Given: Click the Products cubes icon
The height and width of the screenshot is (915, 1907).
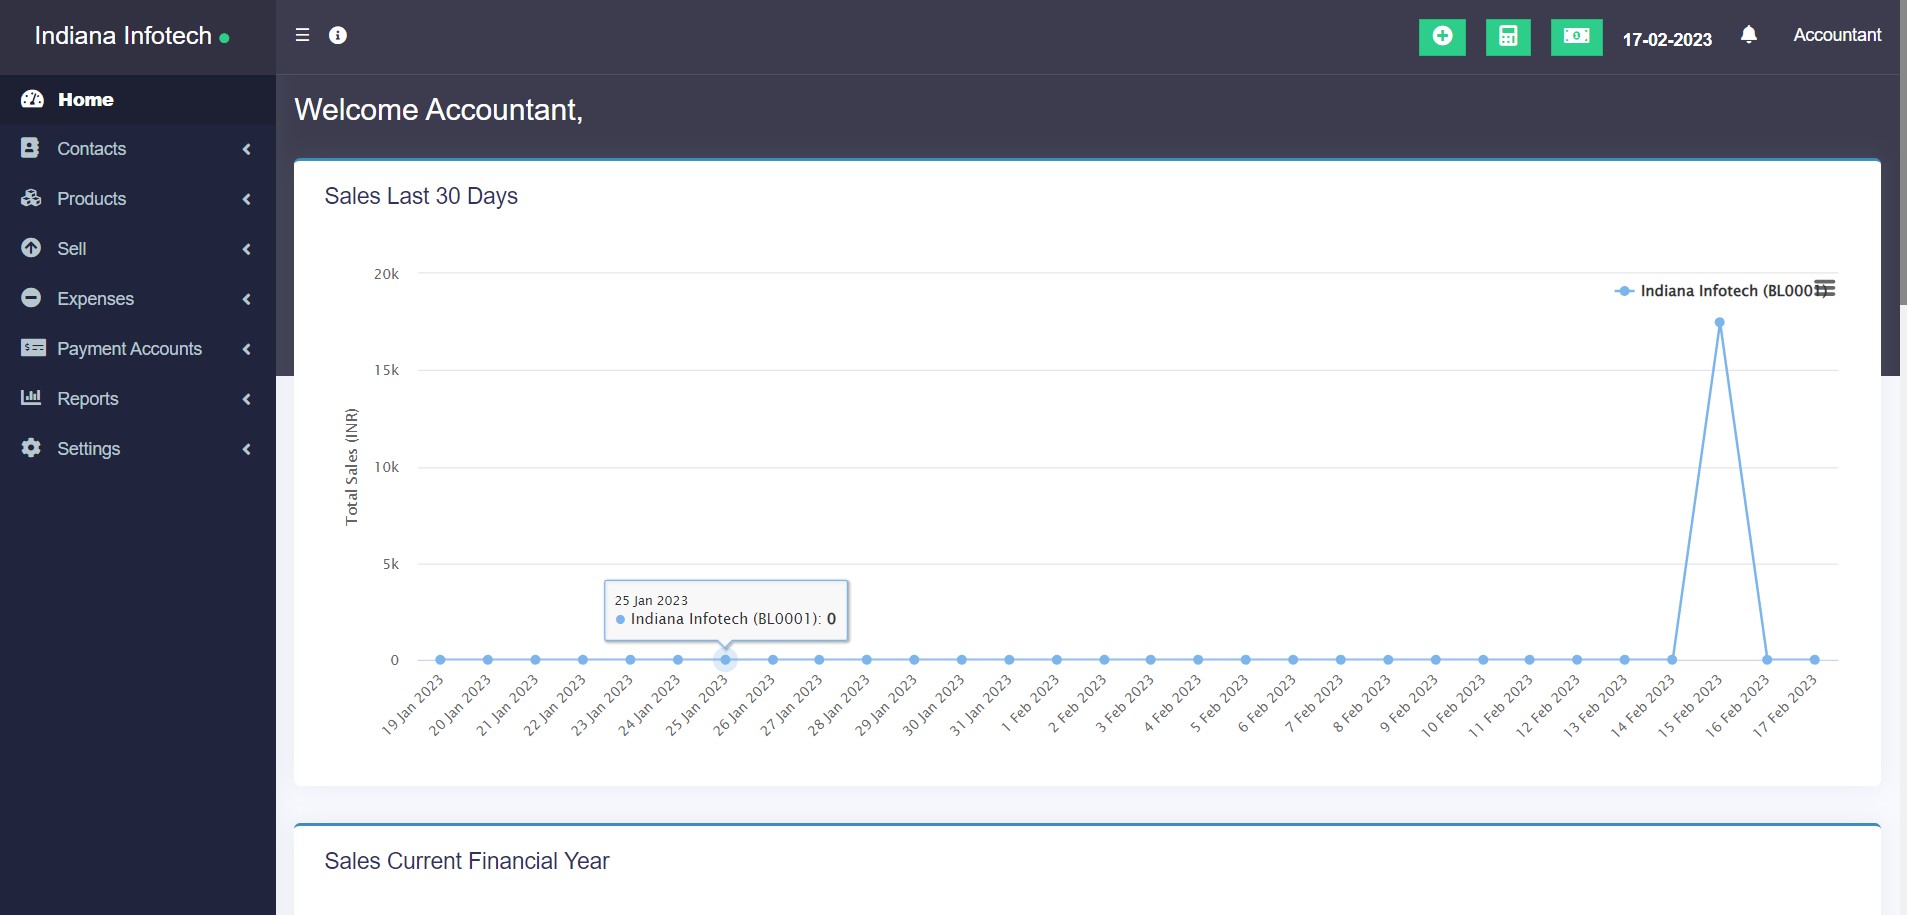Looking at the screenshot, I should pos(31,198).
